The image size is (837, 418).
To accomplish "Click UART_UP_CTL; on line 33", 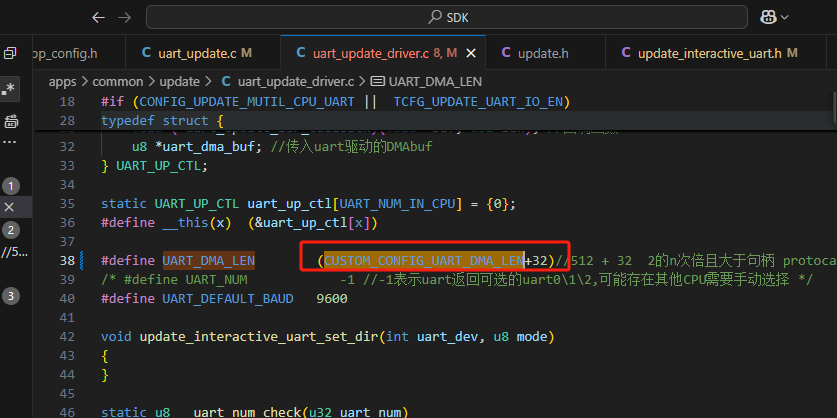I will (162, 165).
